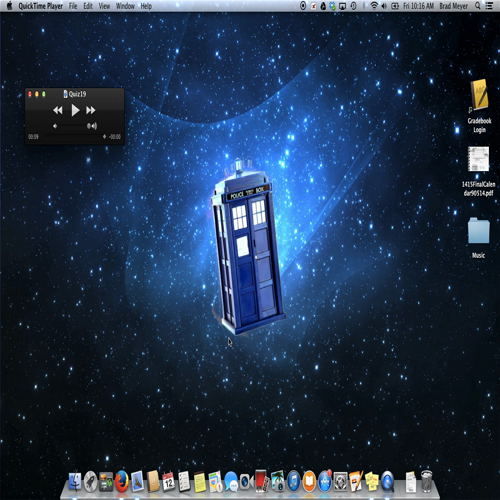Open Pages in the Dock
Screen dimensions: 500x500
356,481
